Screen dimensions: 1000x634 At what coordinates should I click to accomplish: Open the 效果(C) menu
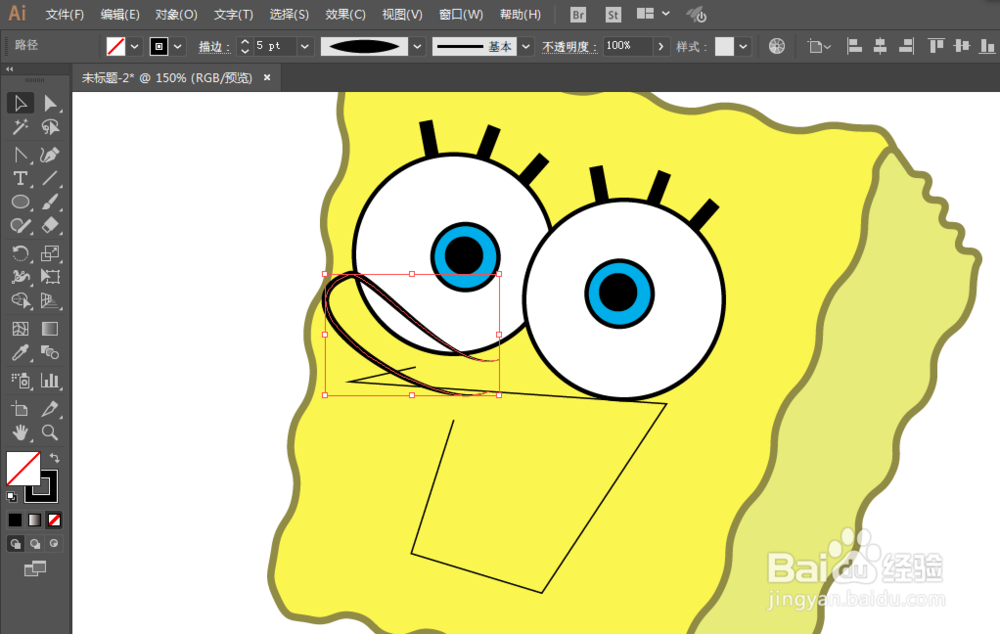pyautogui.click(x=345, y=14)
